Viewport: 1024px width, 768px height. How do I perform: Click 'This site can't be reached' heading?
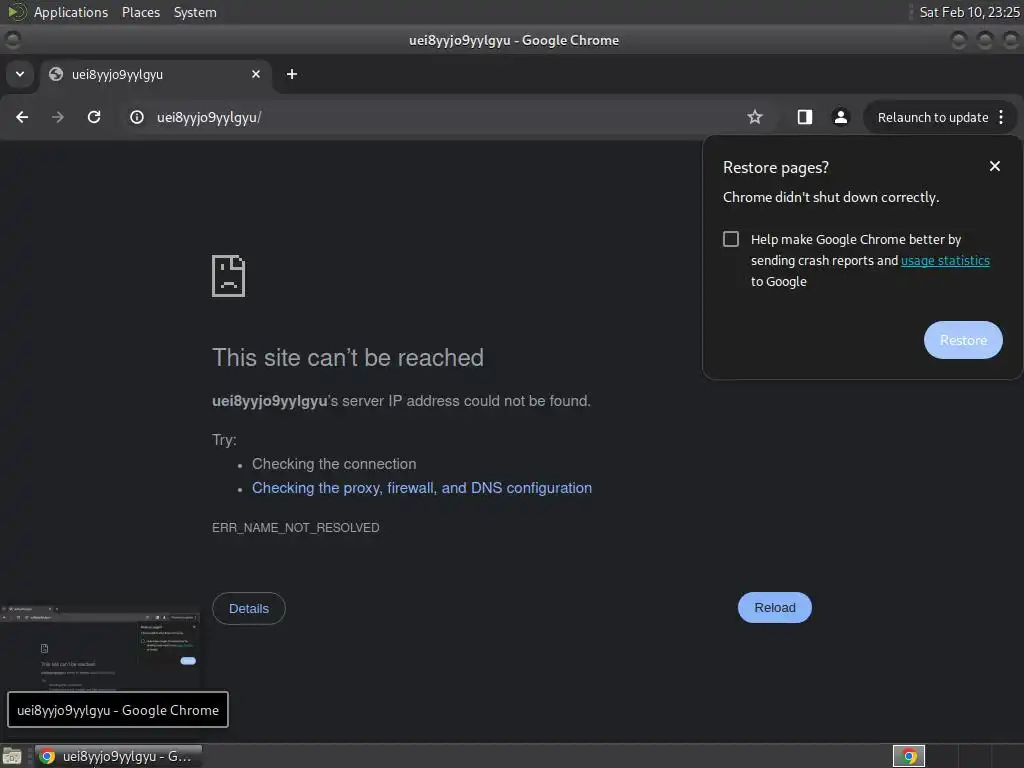pyautogui.click(x=347, y=358)
